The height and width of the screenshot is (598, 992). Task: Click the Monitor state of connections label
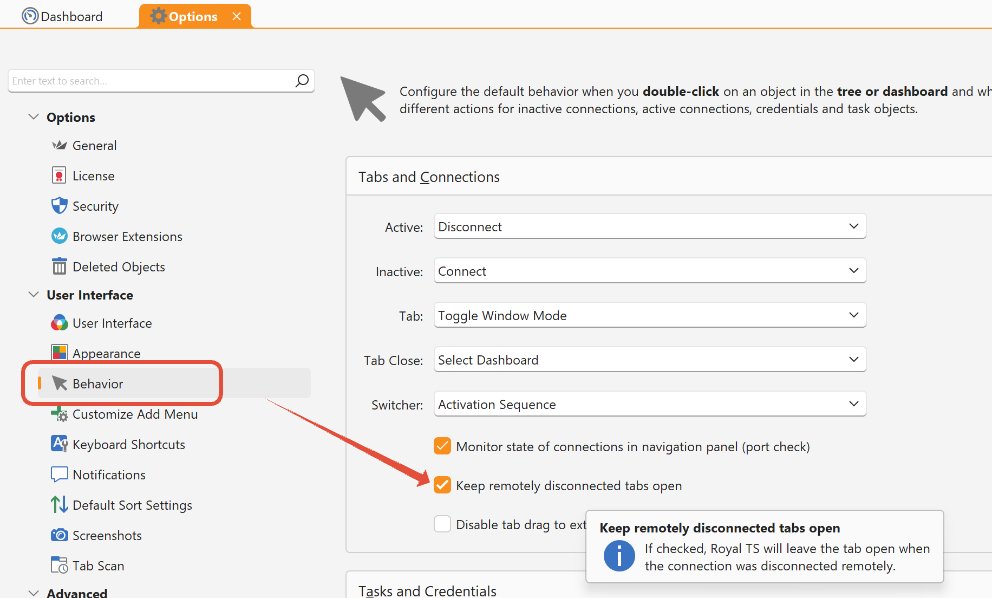point(633,447)
